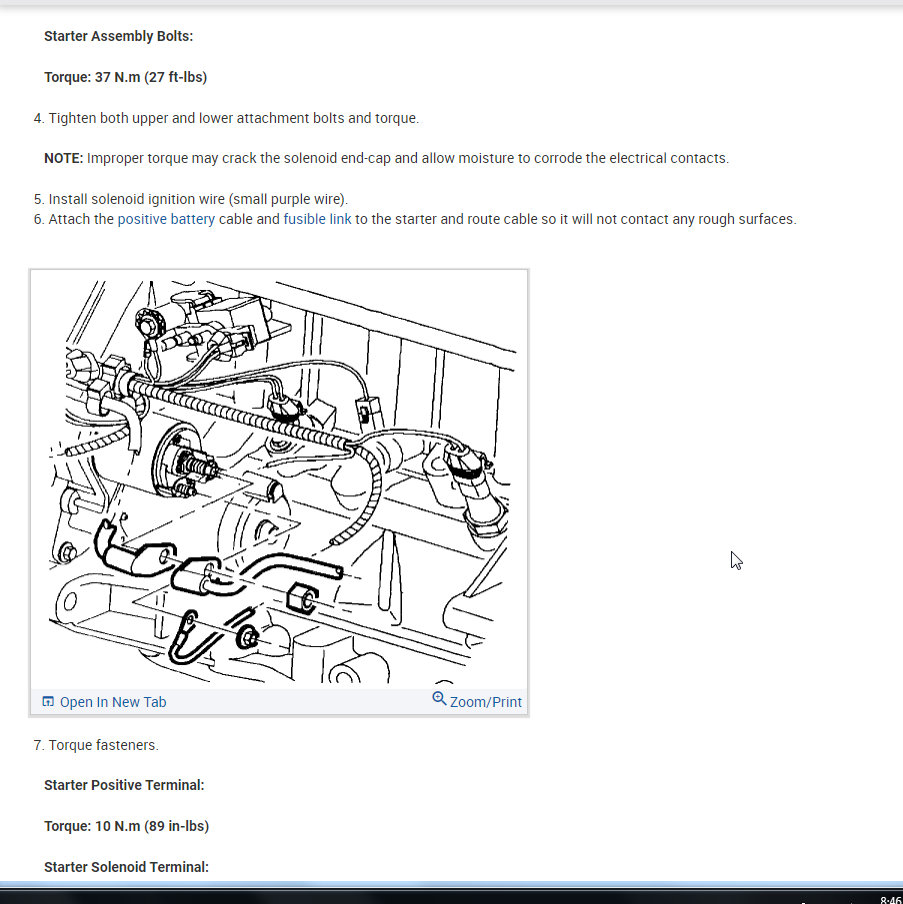Click the starter wiring diagram image
The height and width of the screenshot is (904, 903).
coord(279,480)
